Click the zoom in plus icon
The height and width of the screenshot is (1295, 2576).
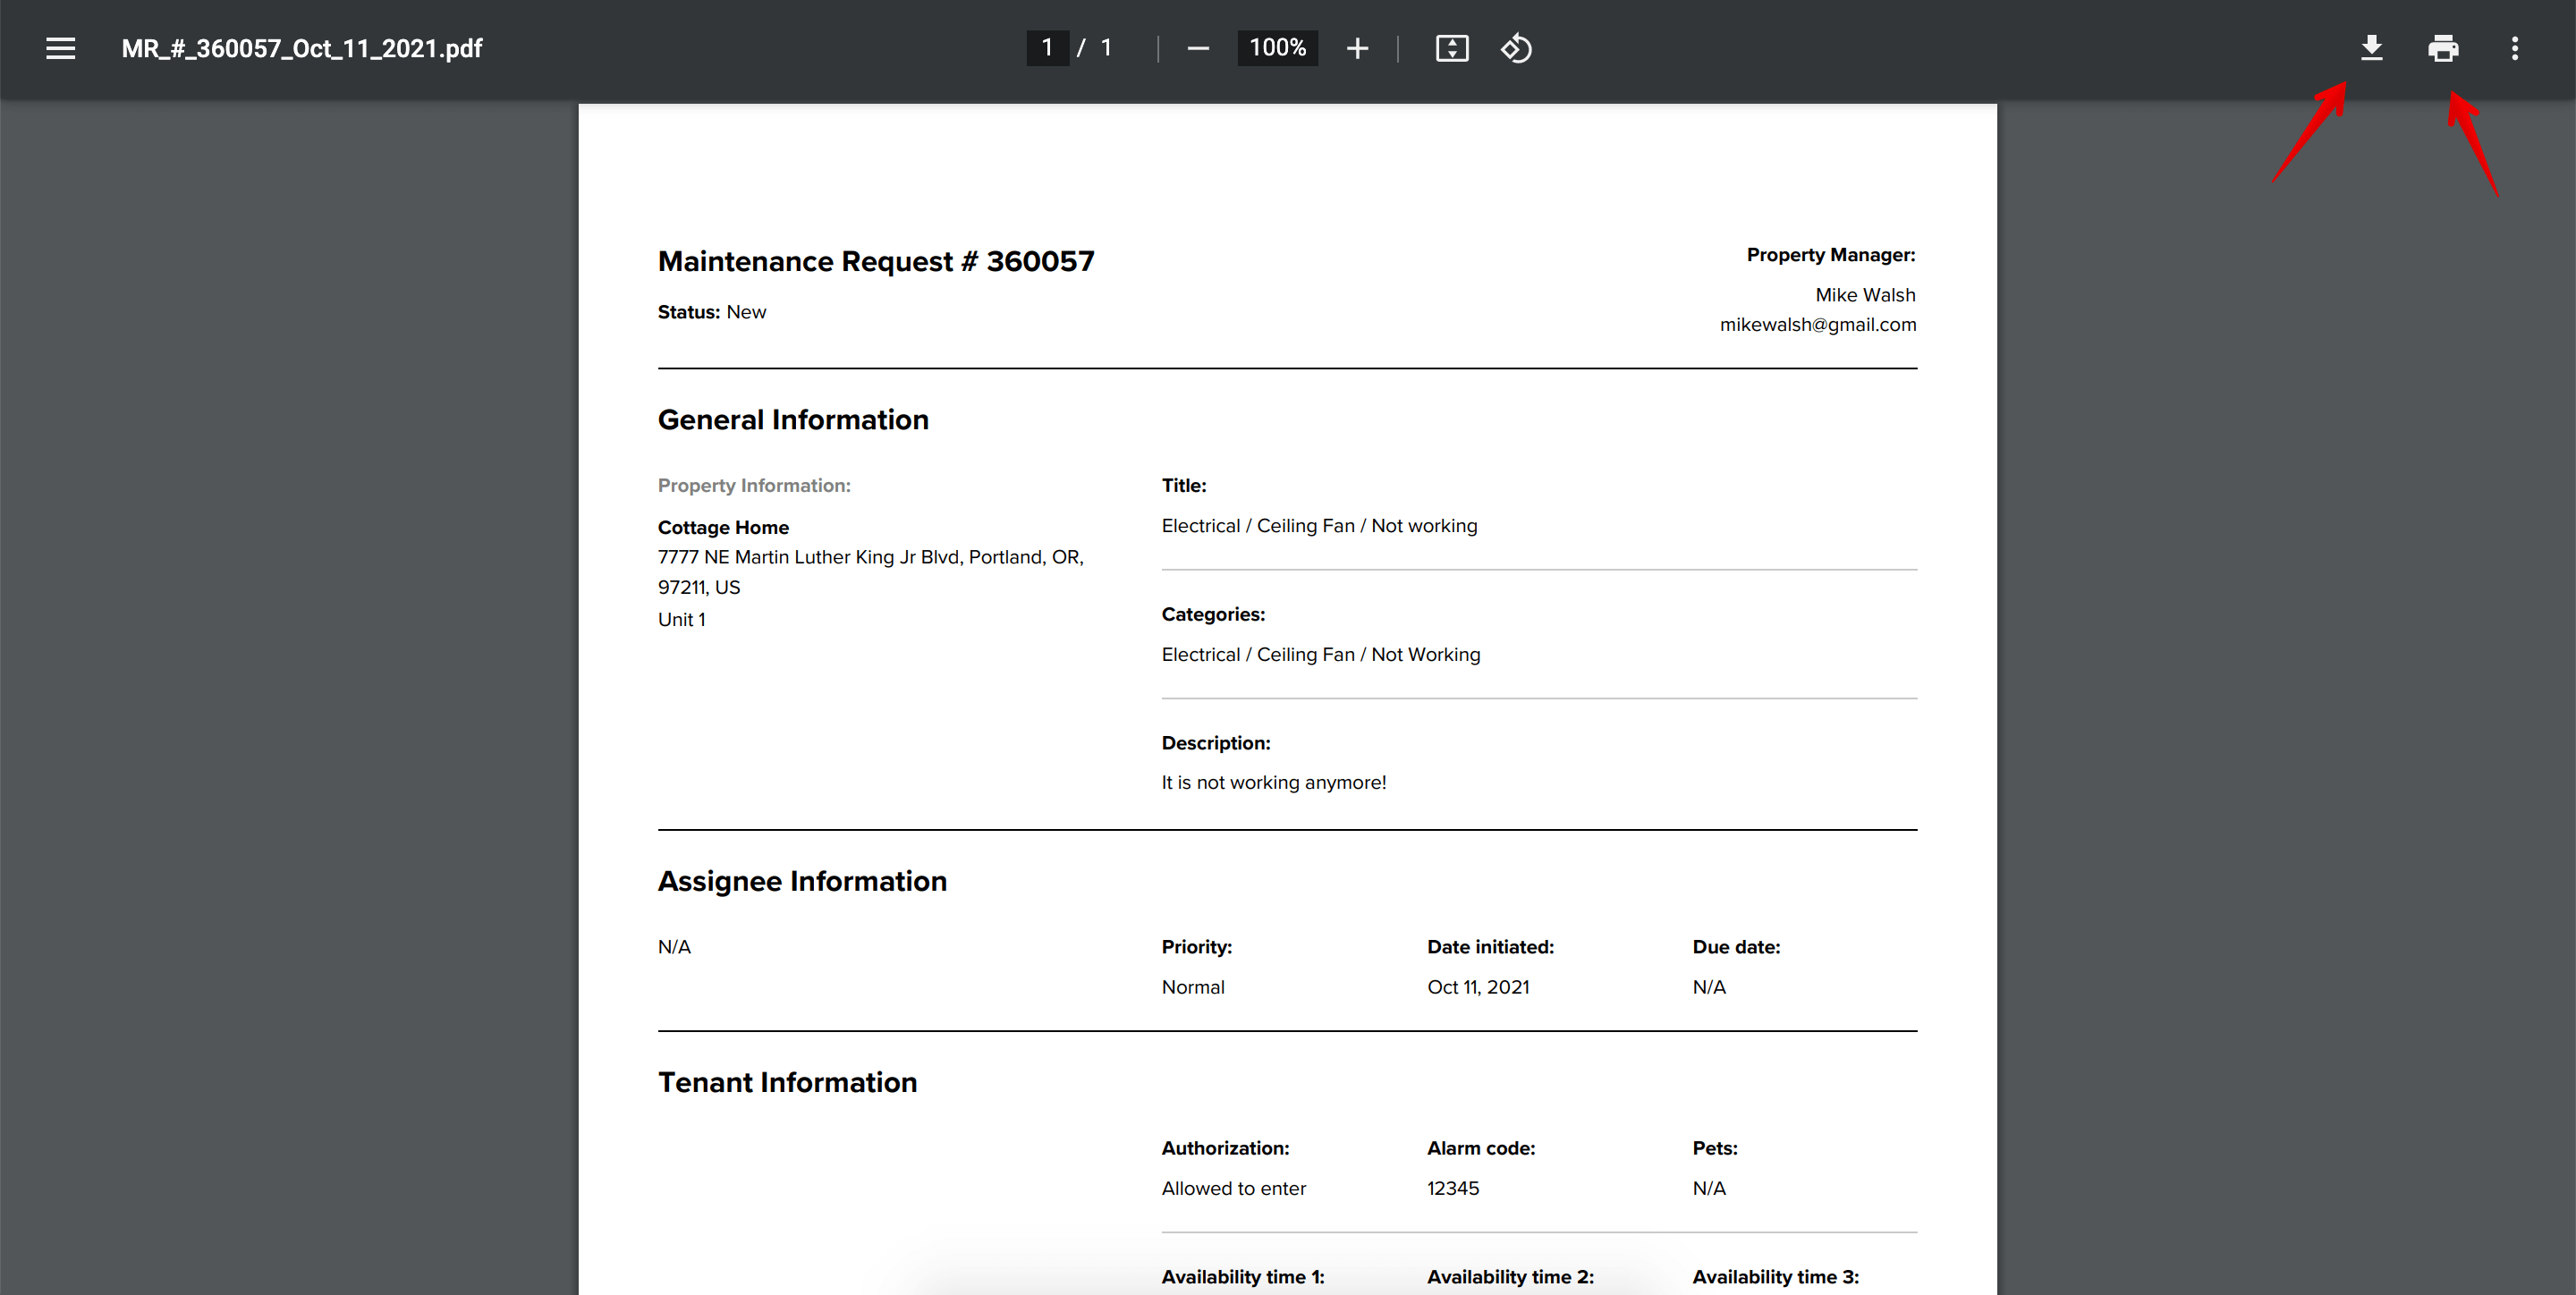[1356, 48]
